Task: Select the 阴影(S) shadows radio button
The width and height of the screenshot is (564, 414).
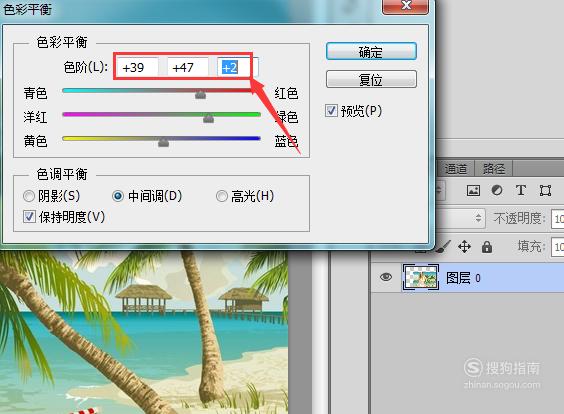Action: tap(29, 196)
